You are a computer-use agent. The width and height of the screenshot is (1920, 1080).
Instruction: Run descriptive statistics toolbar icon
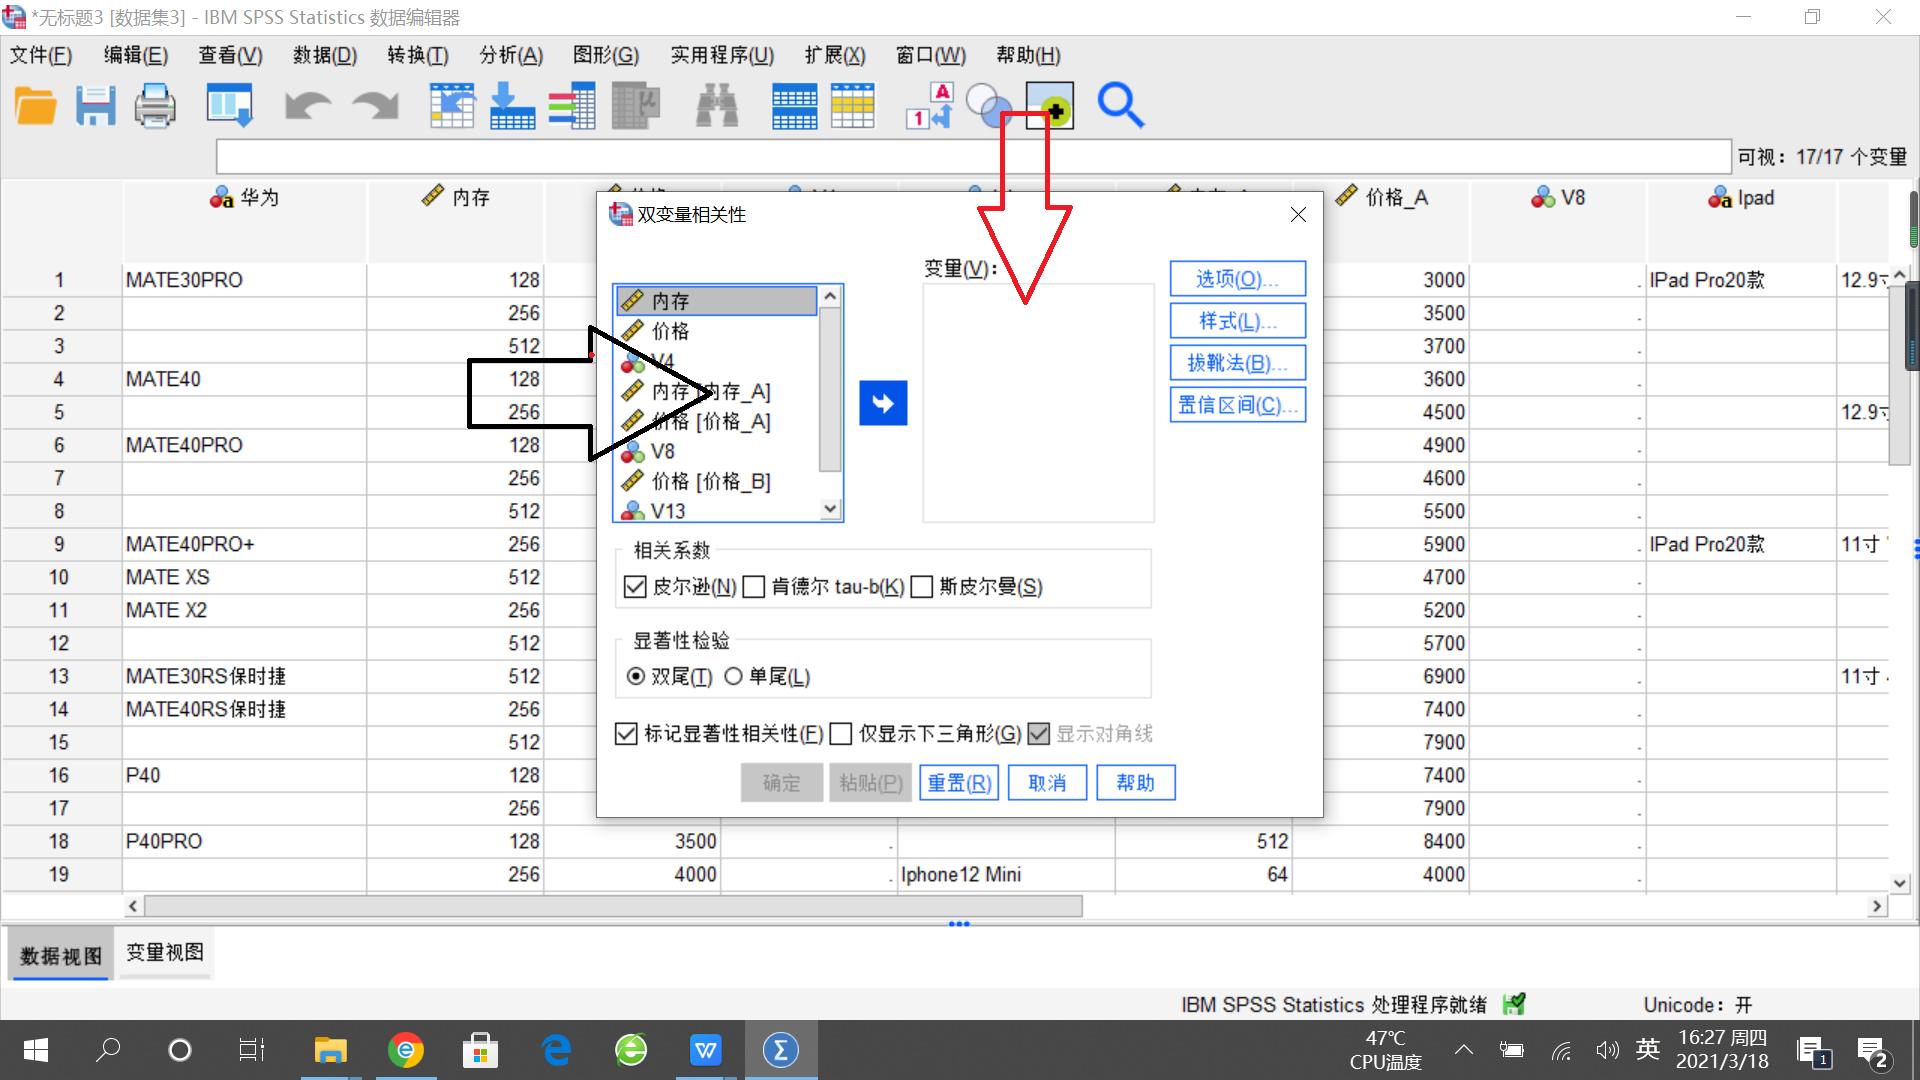(x=636, y=106)
